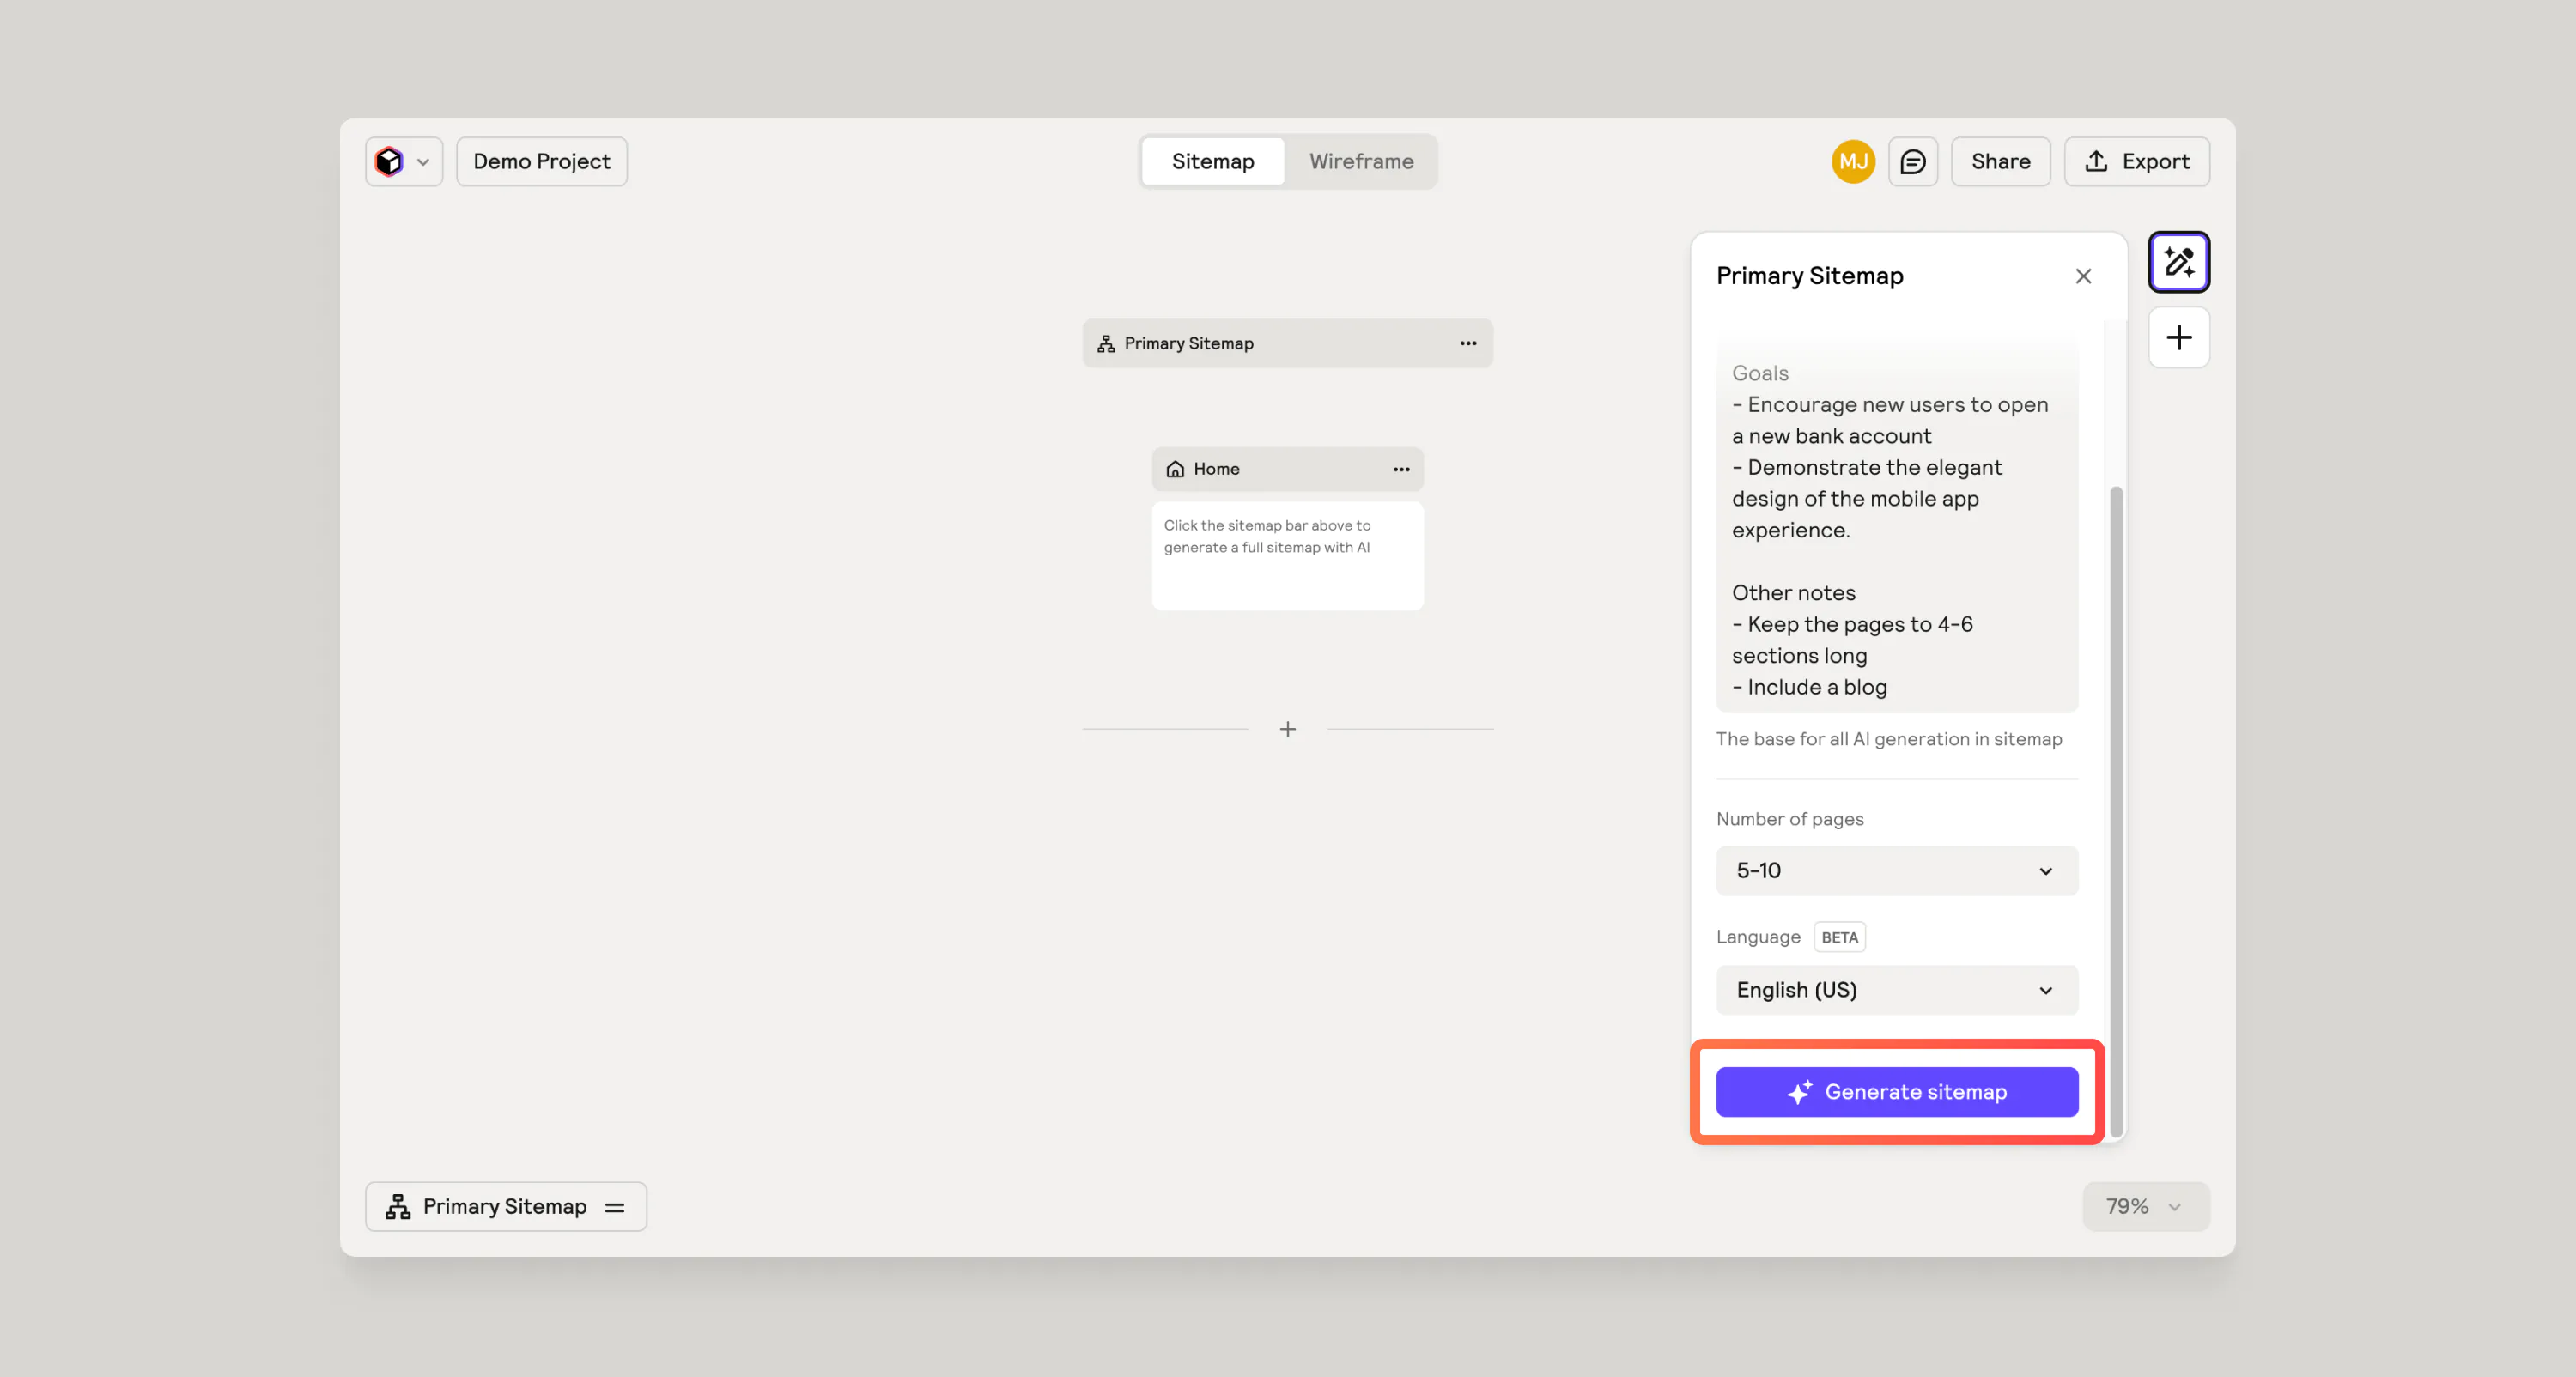This screenshot has width=2576, height=1377.
Task: Click the BETA badge next to Language
Action: point(1838,937)
